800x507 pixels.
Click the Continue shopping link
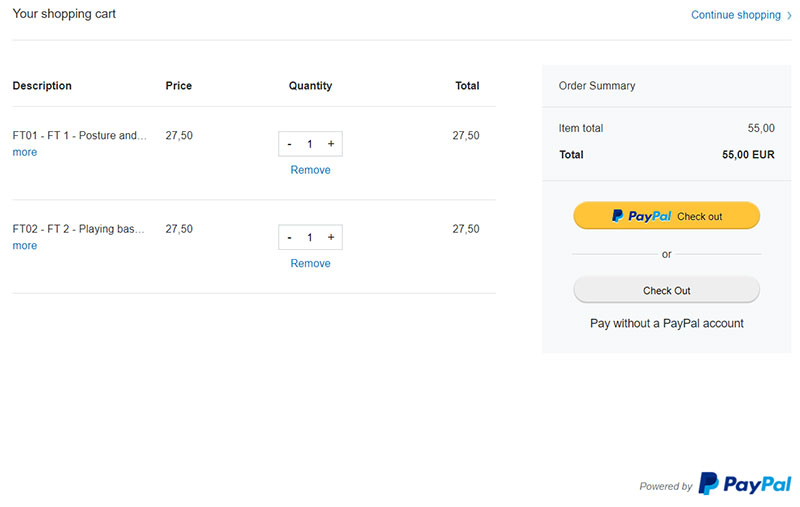coord(736,15)
